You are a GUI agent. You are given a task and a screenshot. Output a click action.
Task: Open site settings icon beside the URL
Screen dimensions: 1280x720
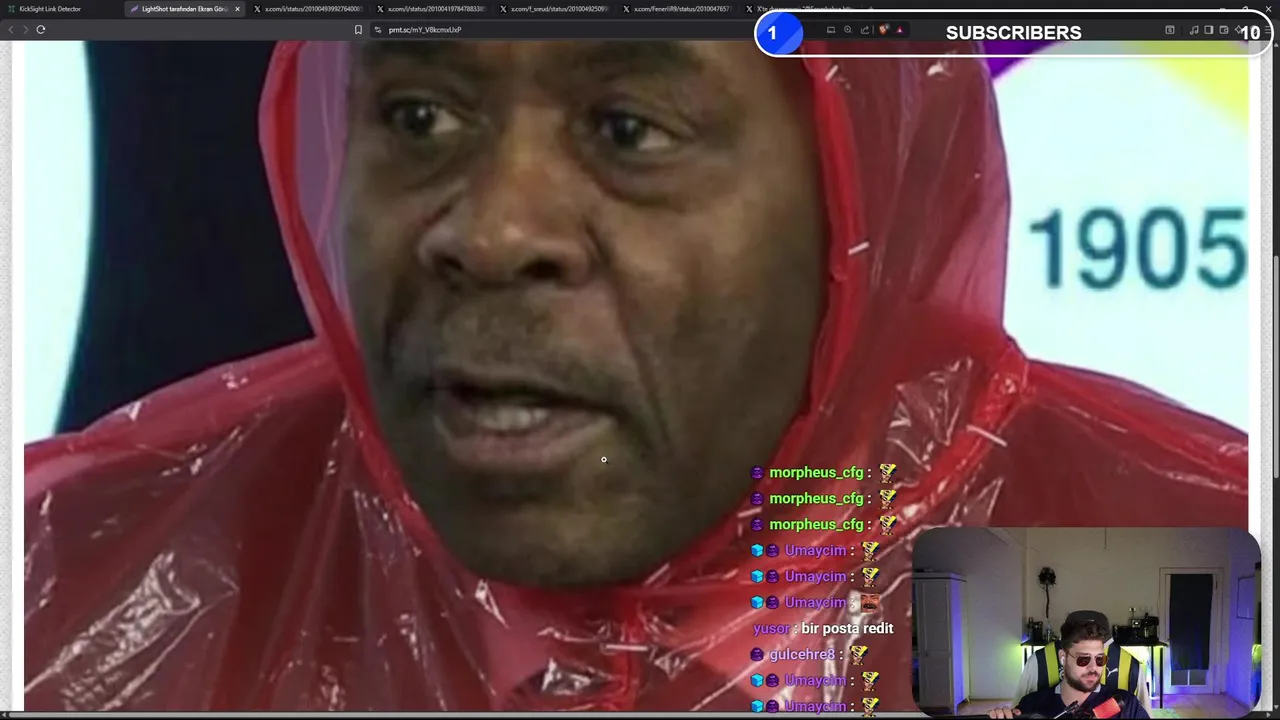(378, 29)
